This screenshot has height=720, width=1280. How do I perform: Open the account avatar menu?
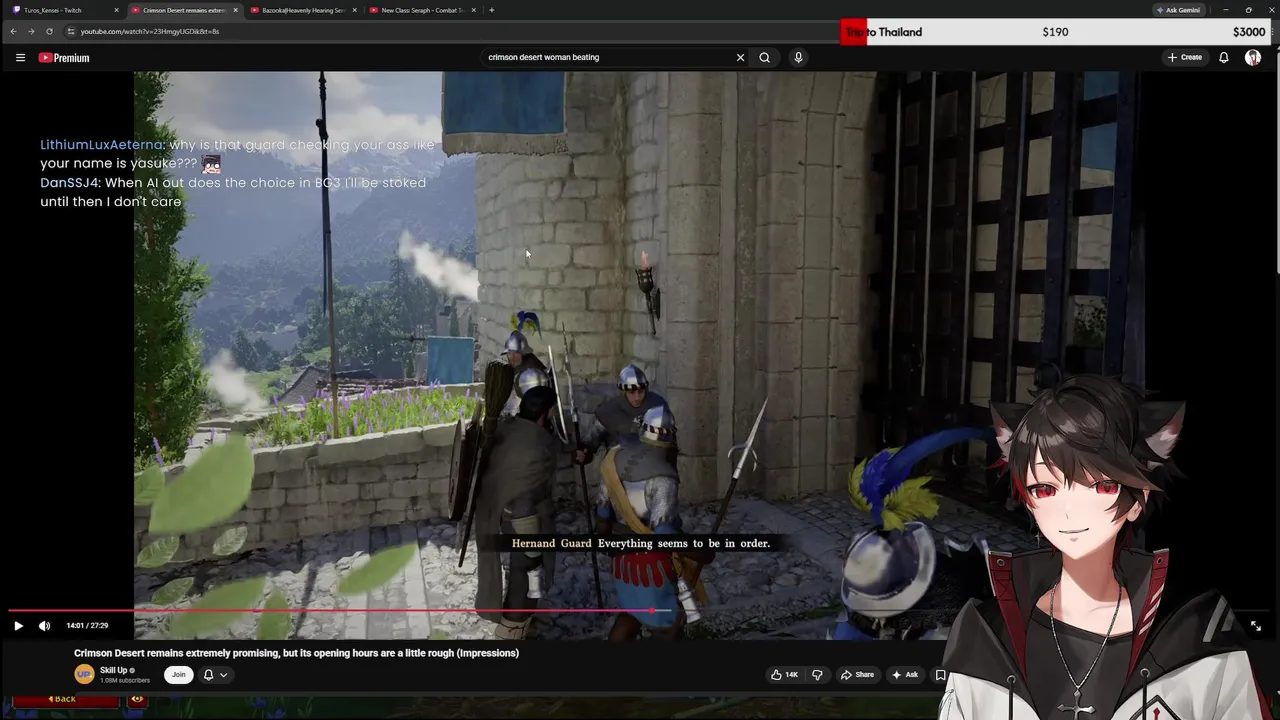(x=1252, y=57)
